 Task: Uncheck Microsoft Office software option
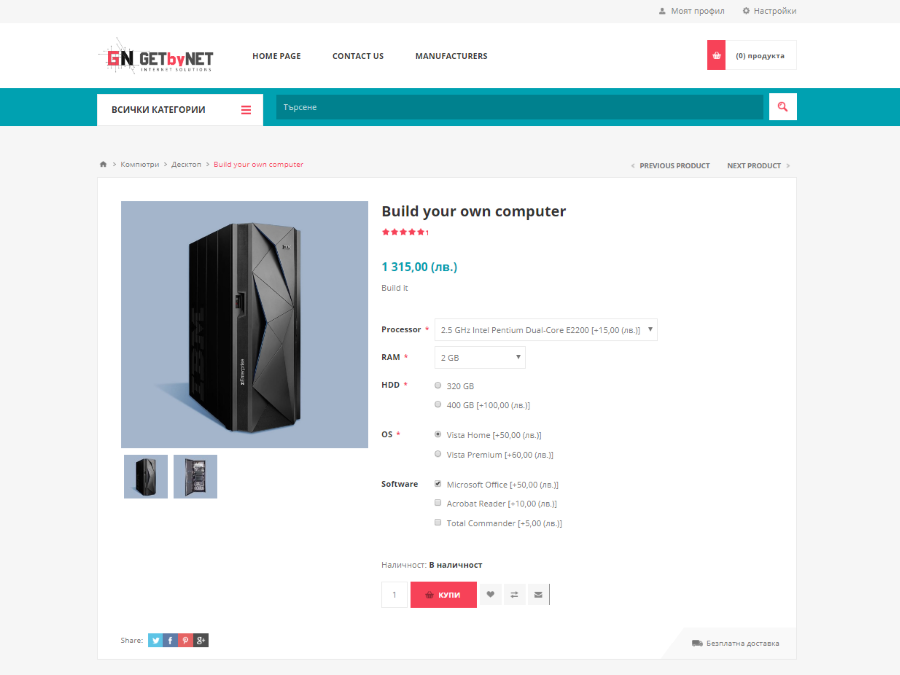click(438, 484)
